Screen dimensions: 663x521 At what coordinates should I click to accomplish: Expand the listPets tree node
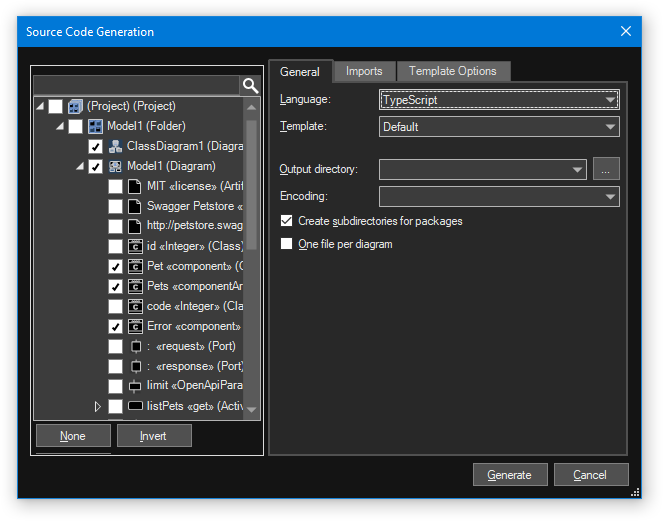[98, 406]
